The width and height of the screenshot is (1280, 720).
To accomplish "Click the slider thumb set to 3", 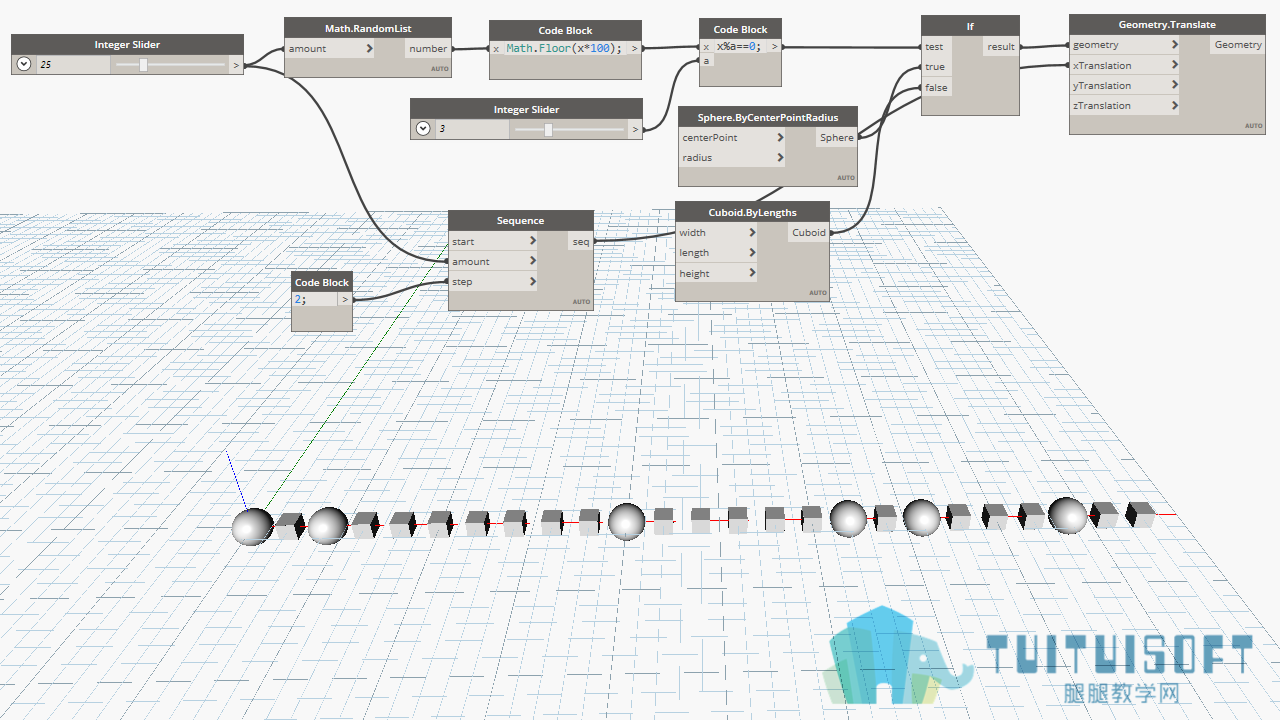I will tap(548, 129).
